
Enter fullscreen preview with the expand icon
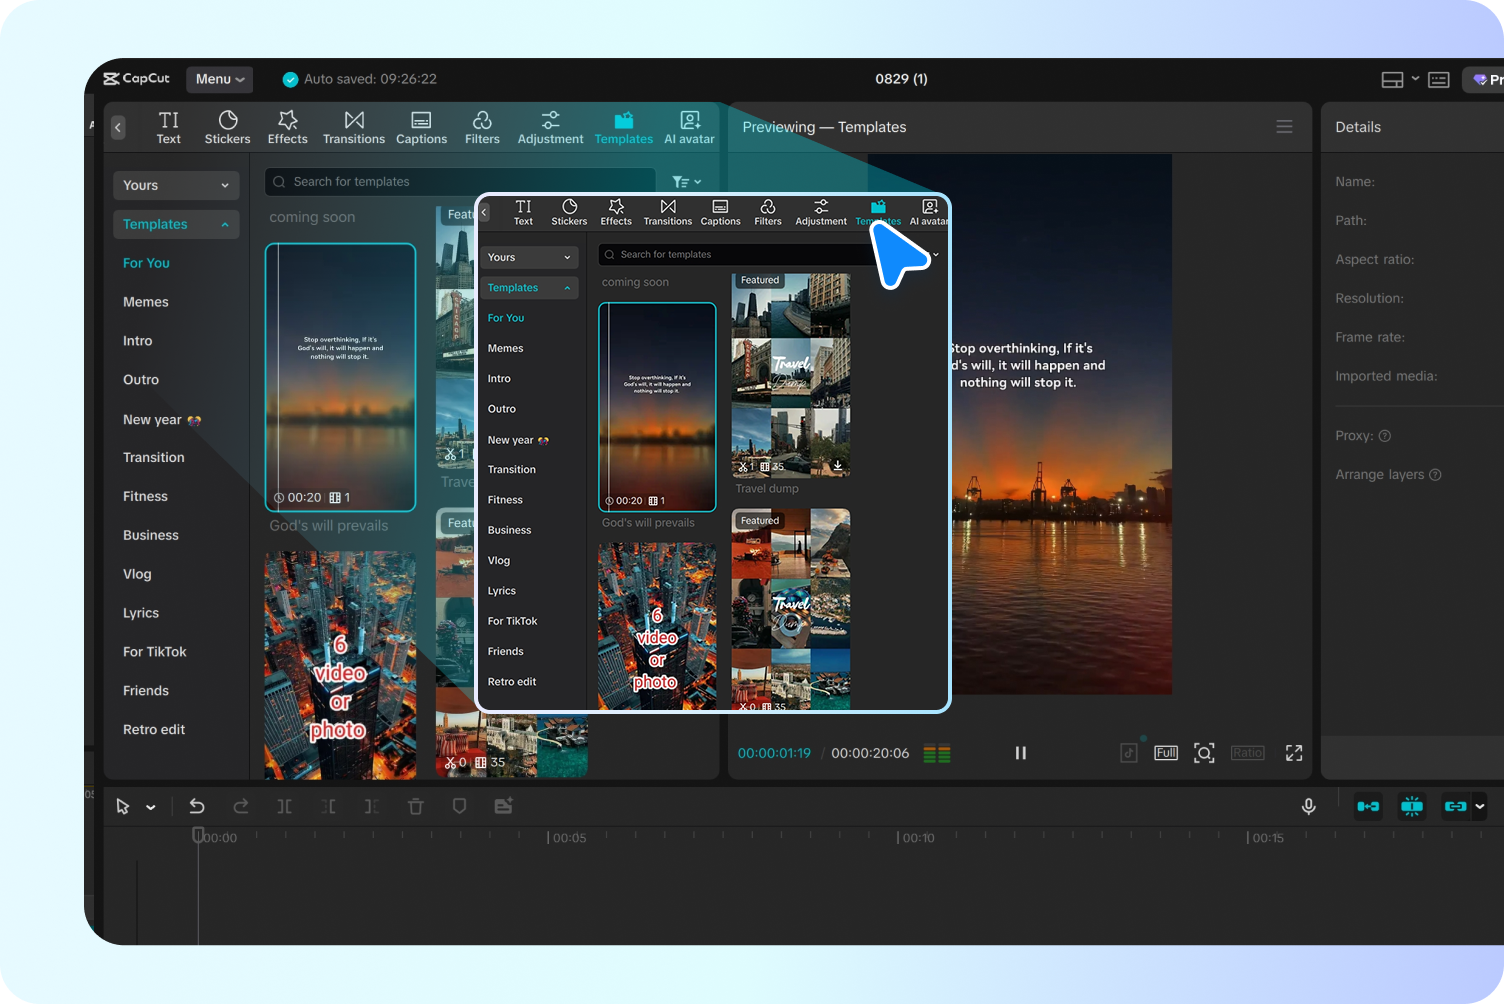(1293, 753)
